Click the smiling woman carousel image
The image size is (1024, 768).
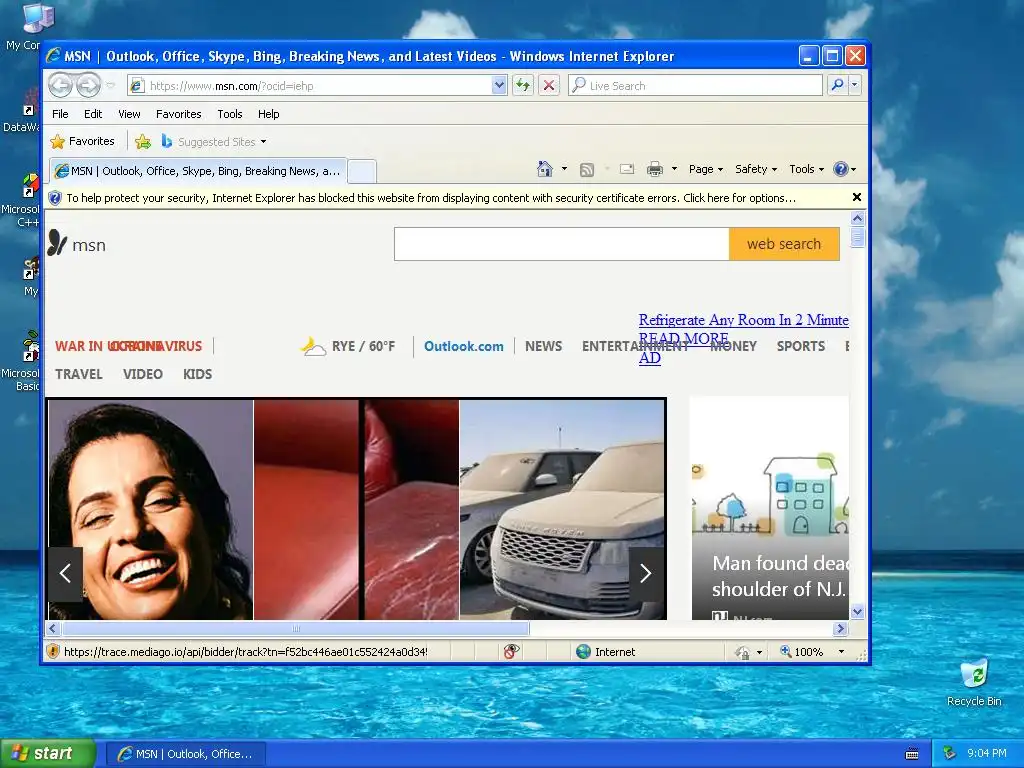(150, 509)
